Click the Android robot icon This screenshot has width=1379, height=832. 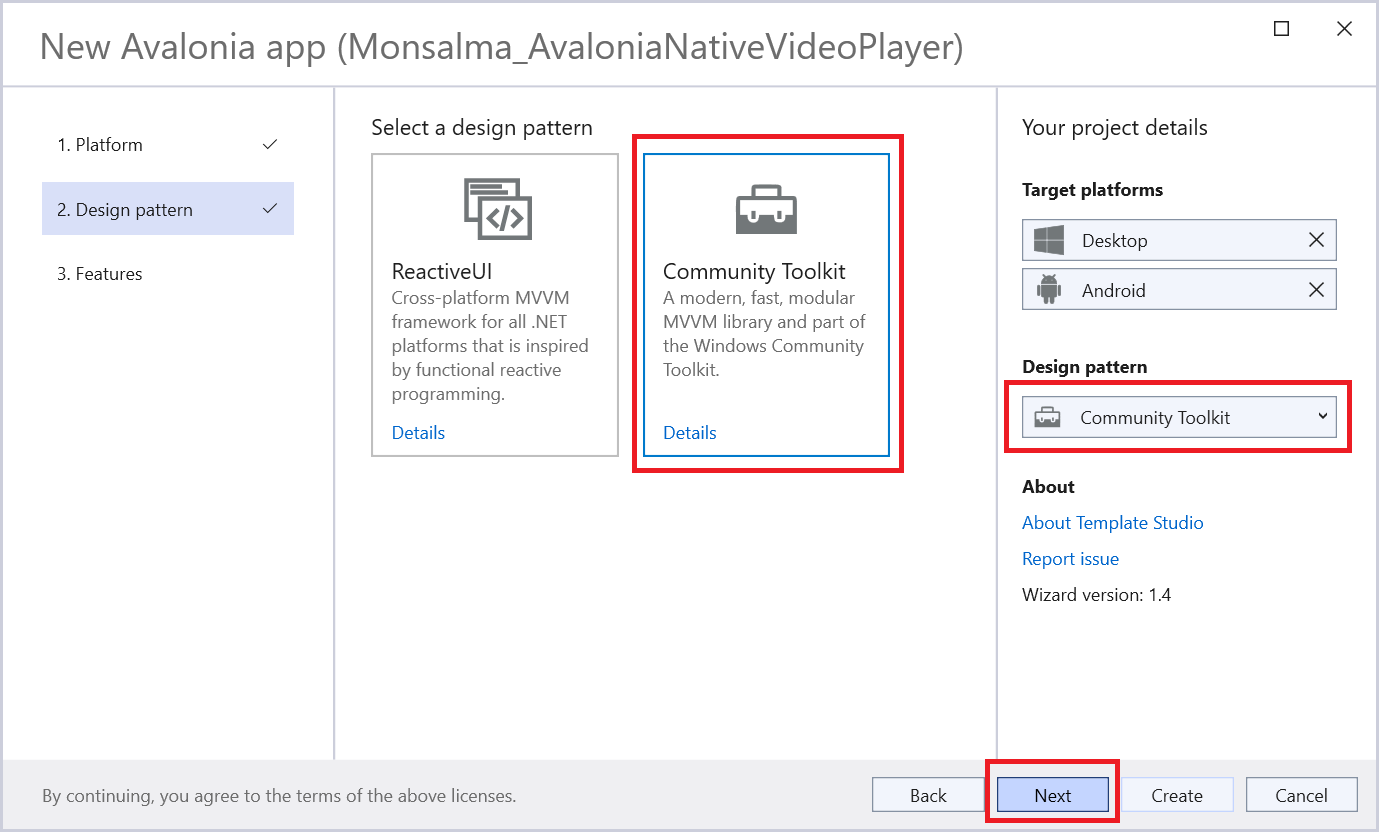[1048, 290]
